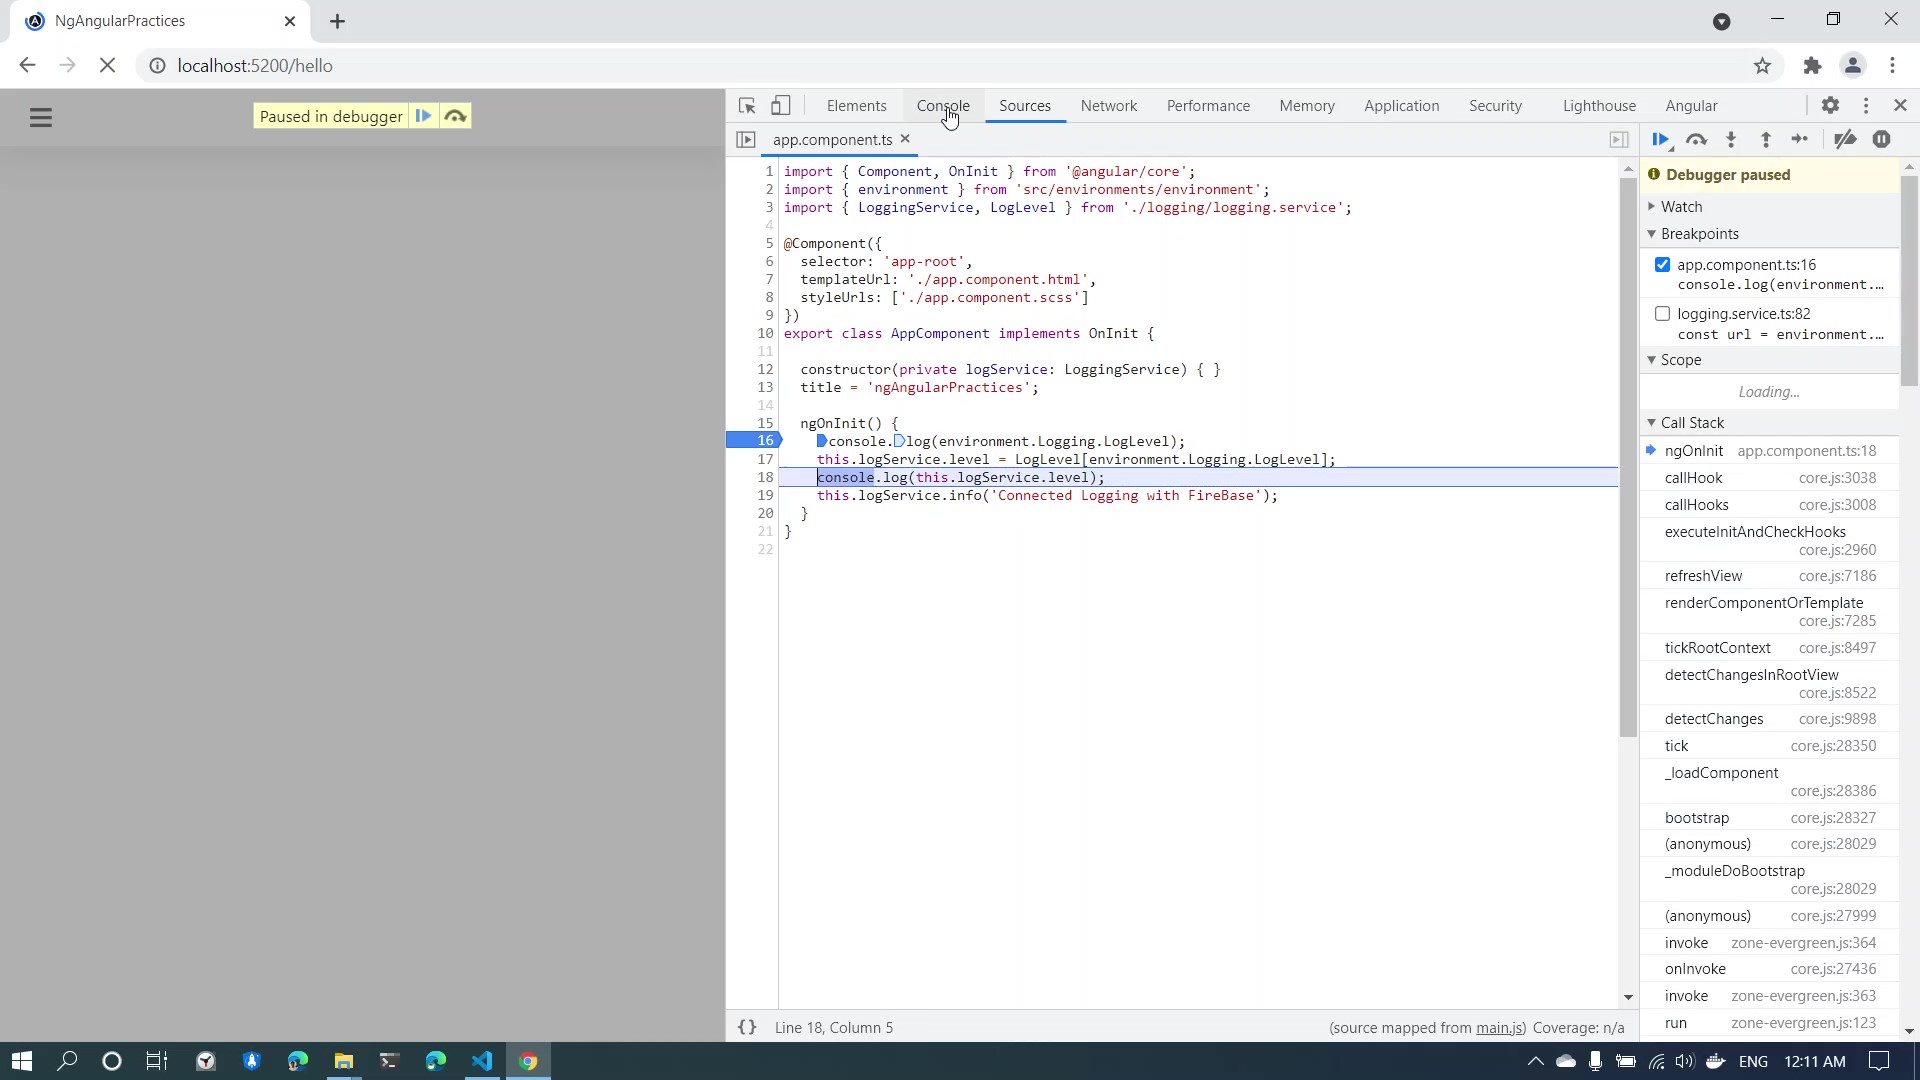Click the Step over next function icon
1920x1080 pixels.
(x=1696, y=140)
